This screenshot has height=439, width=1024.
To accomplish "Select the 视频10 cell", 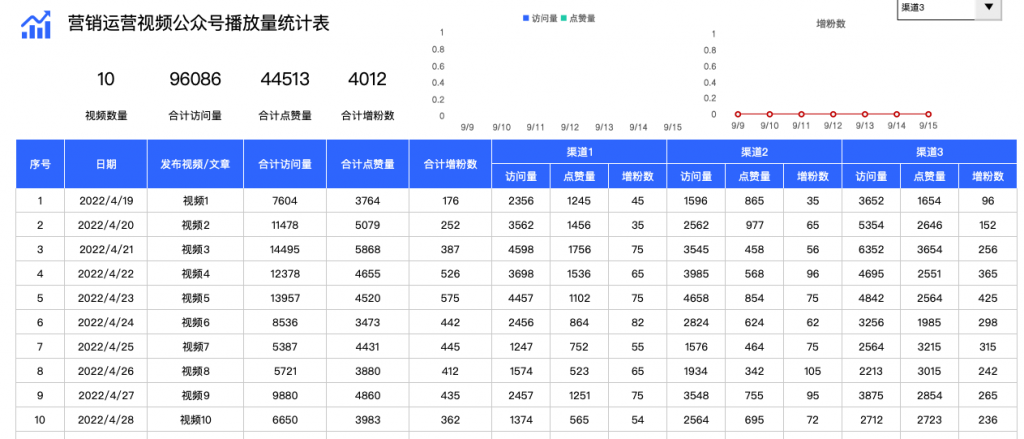I will coord(195,419).
